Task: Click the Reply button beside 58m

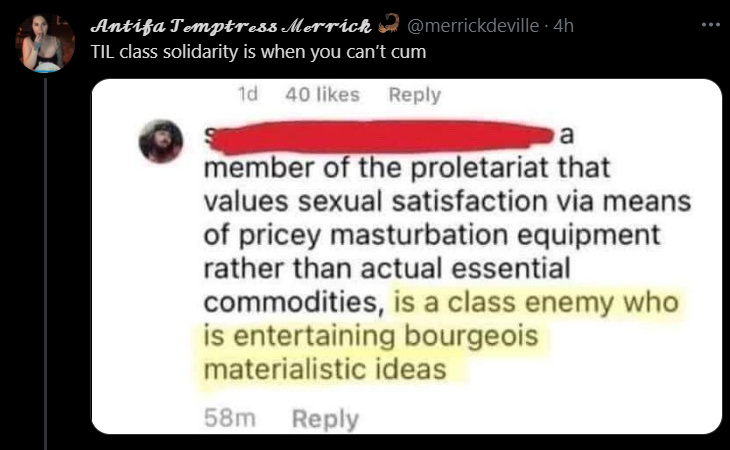Action: [x=325, y=418]
